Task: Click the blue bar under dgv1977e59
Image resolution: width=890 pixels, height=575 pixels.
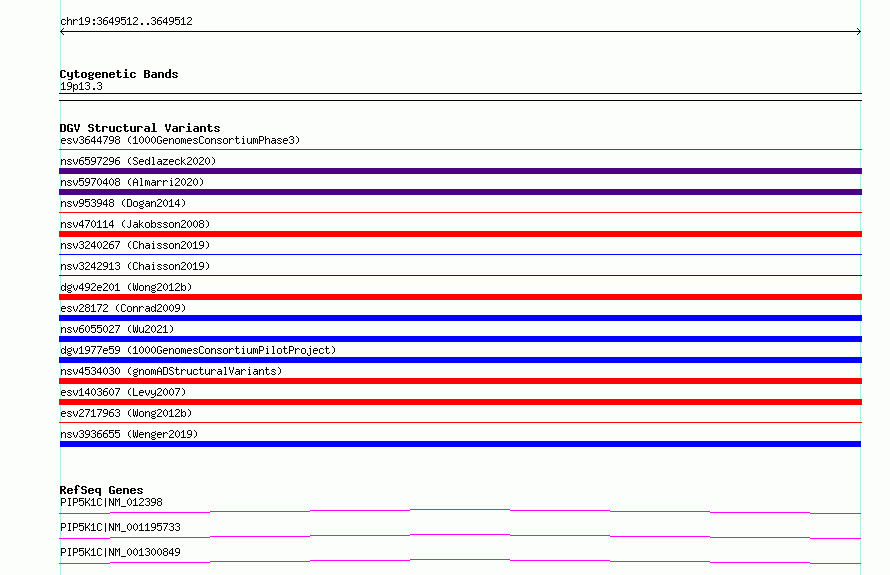Action: coord(460,360)
